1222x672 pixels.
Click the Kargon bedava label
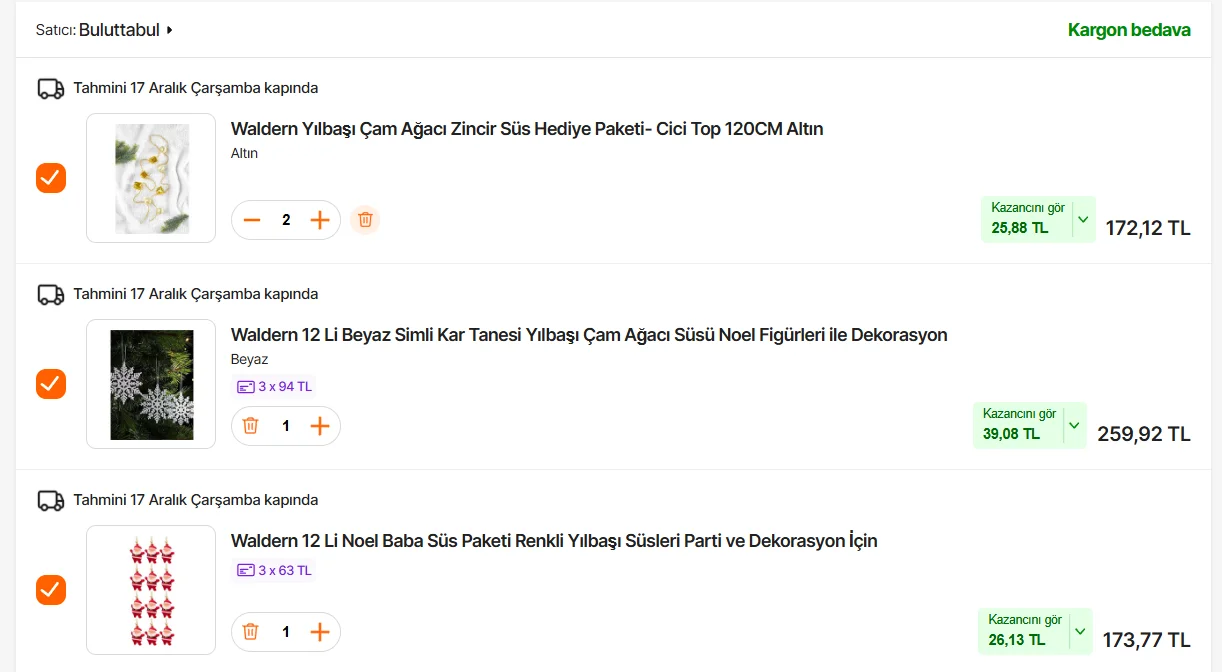(x=1129, y=30)
